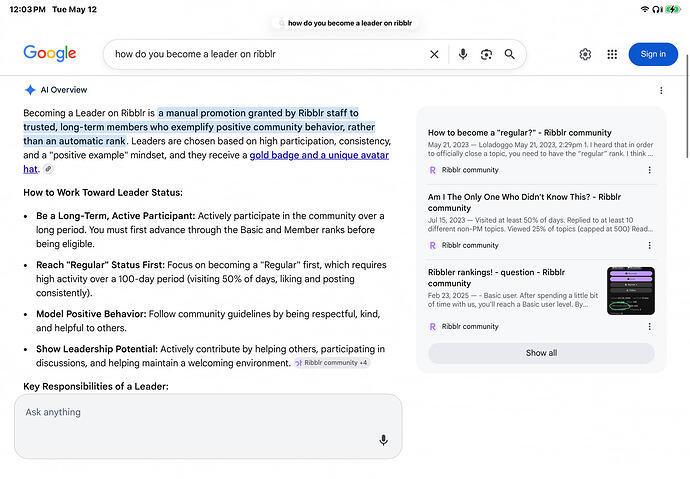Viewport: 690px width, 479px height.
Task: Open more options for 'Ribbler rankings' source
Action: (x=650, y=327)
